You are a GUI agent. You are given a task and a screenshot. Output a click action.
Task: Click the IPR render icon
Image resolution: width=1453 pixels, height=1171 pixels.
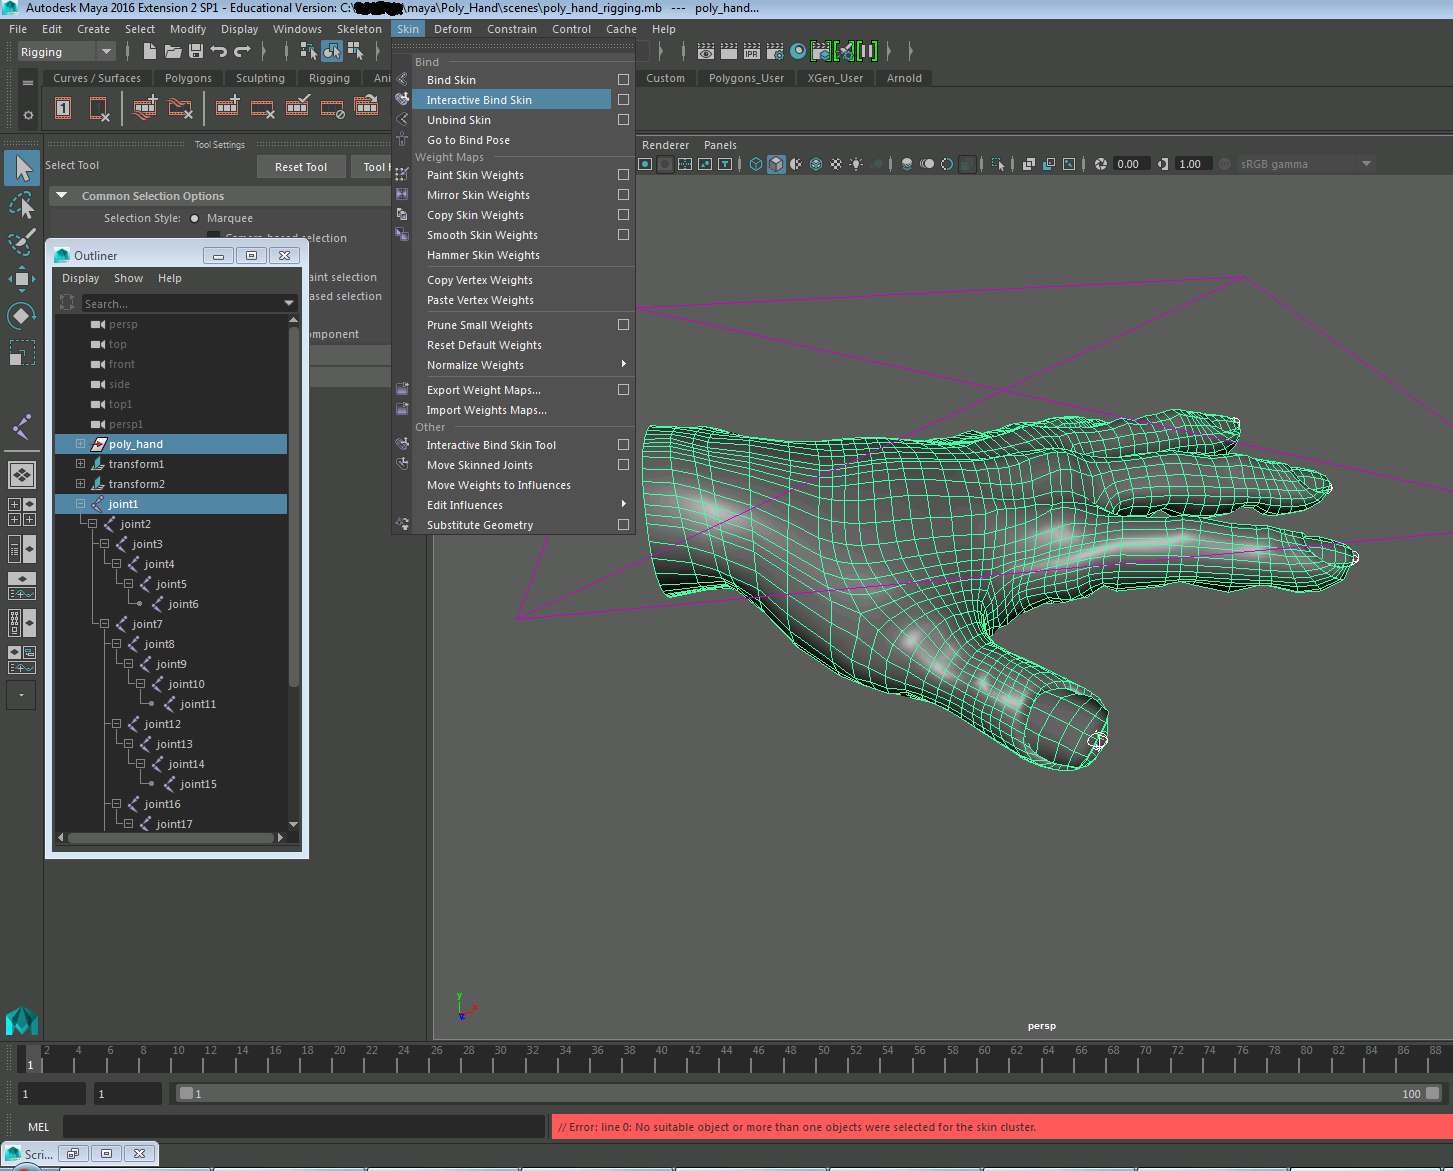click(x=752, y=51)
